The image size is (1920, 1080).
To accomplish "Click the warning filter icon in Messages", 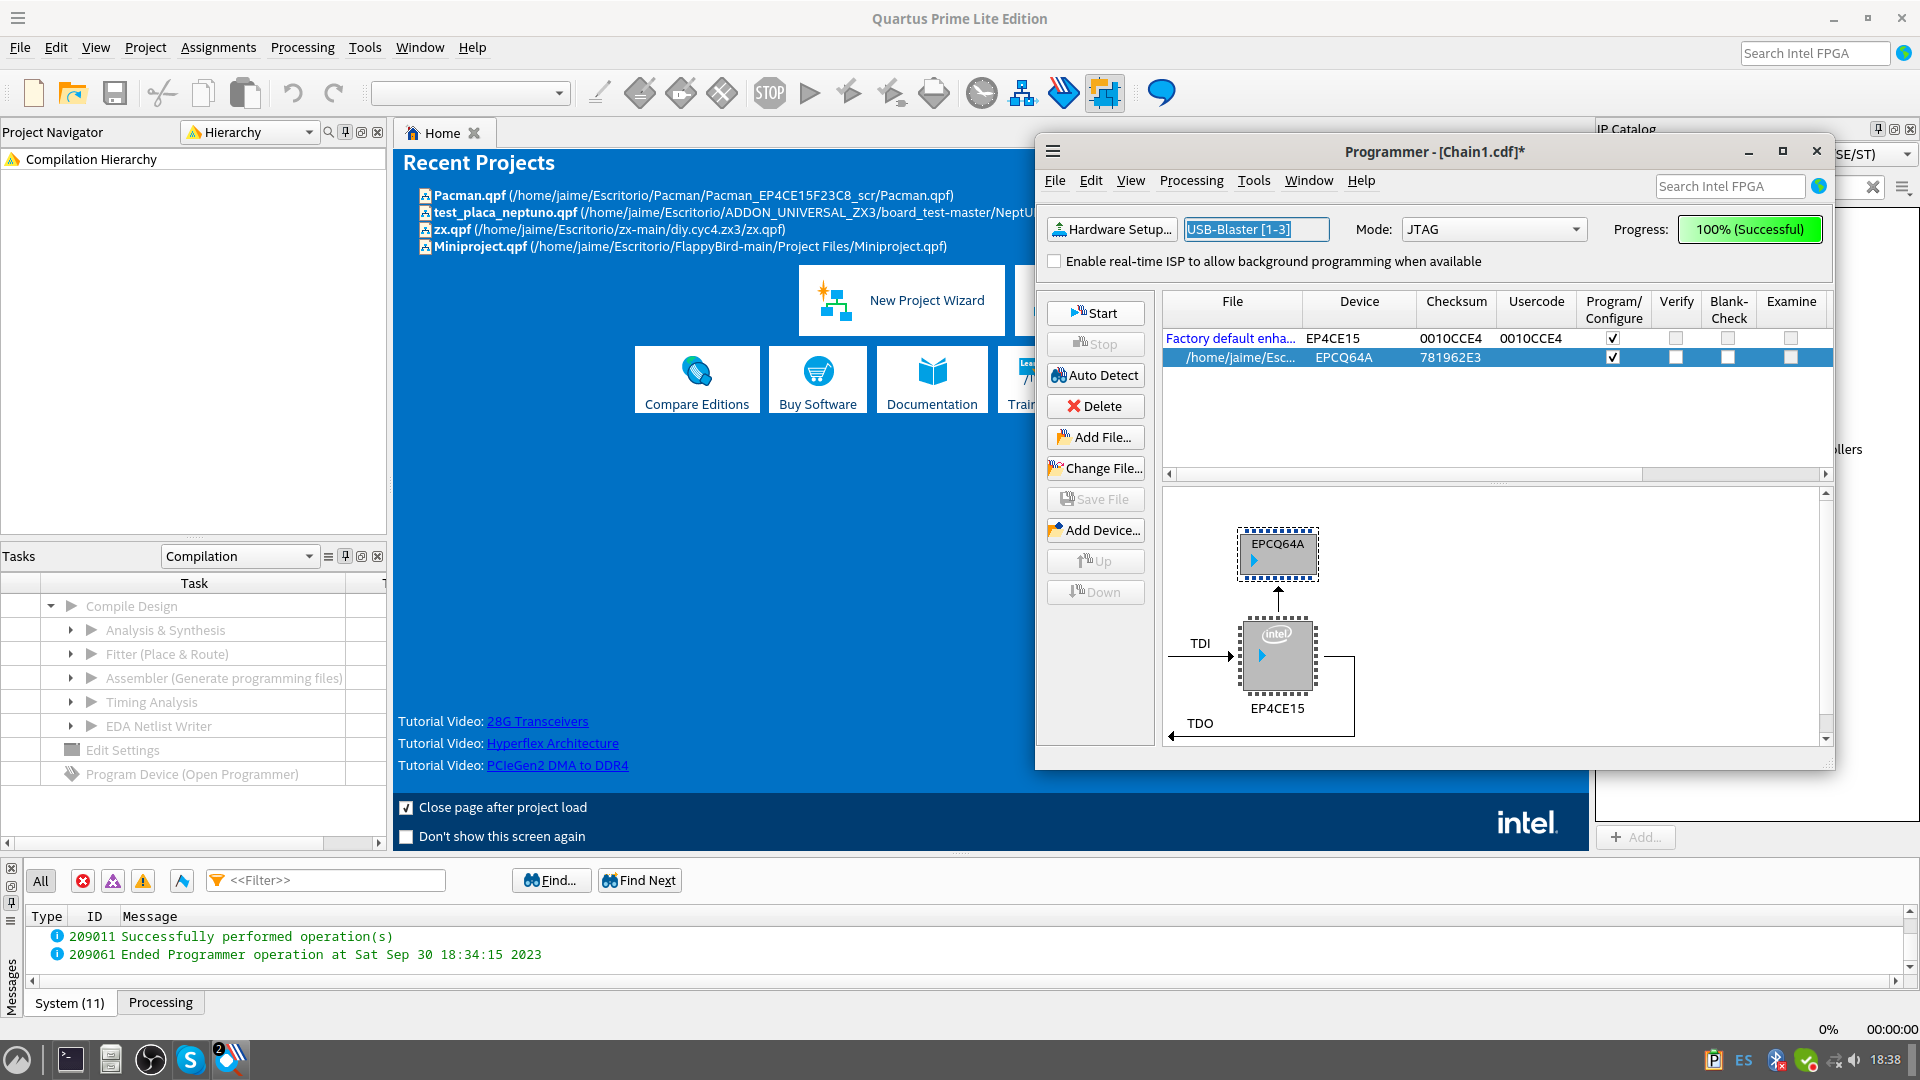I will (143, 881).
